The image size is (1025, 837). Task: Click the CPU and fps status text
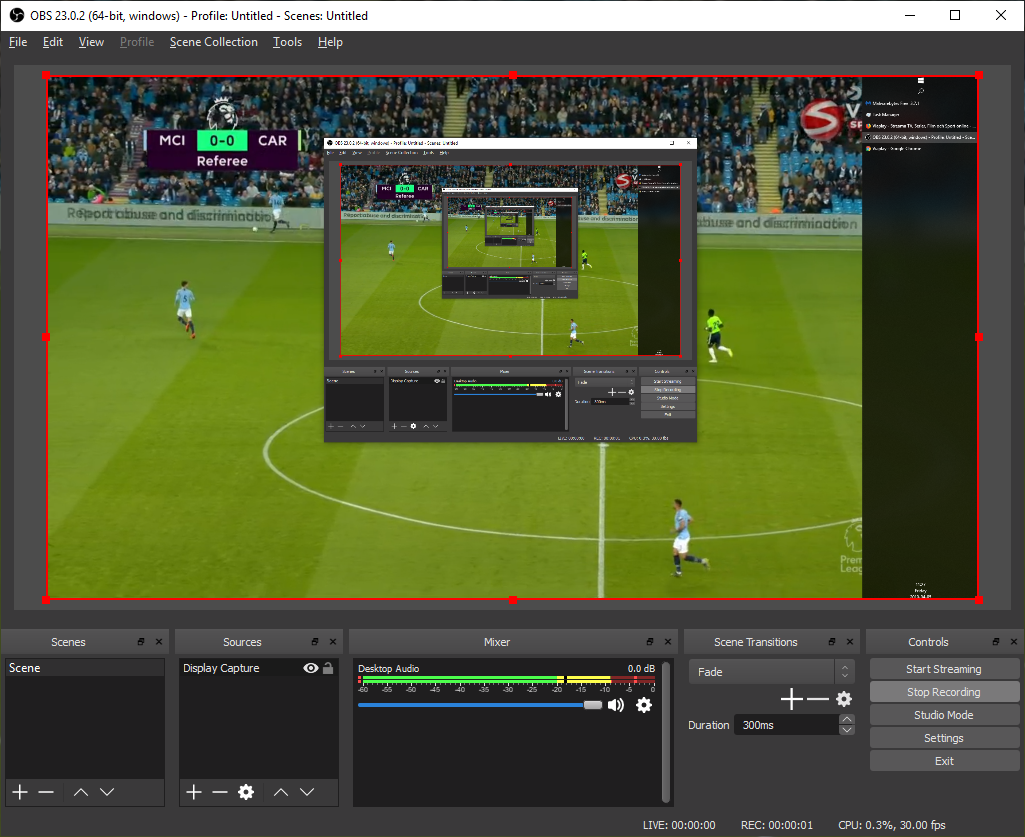coord(892,825)
